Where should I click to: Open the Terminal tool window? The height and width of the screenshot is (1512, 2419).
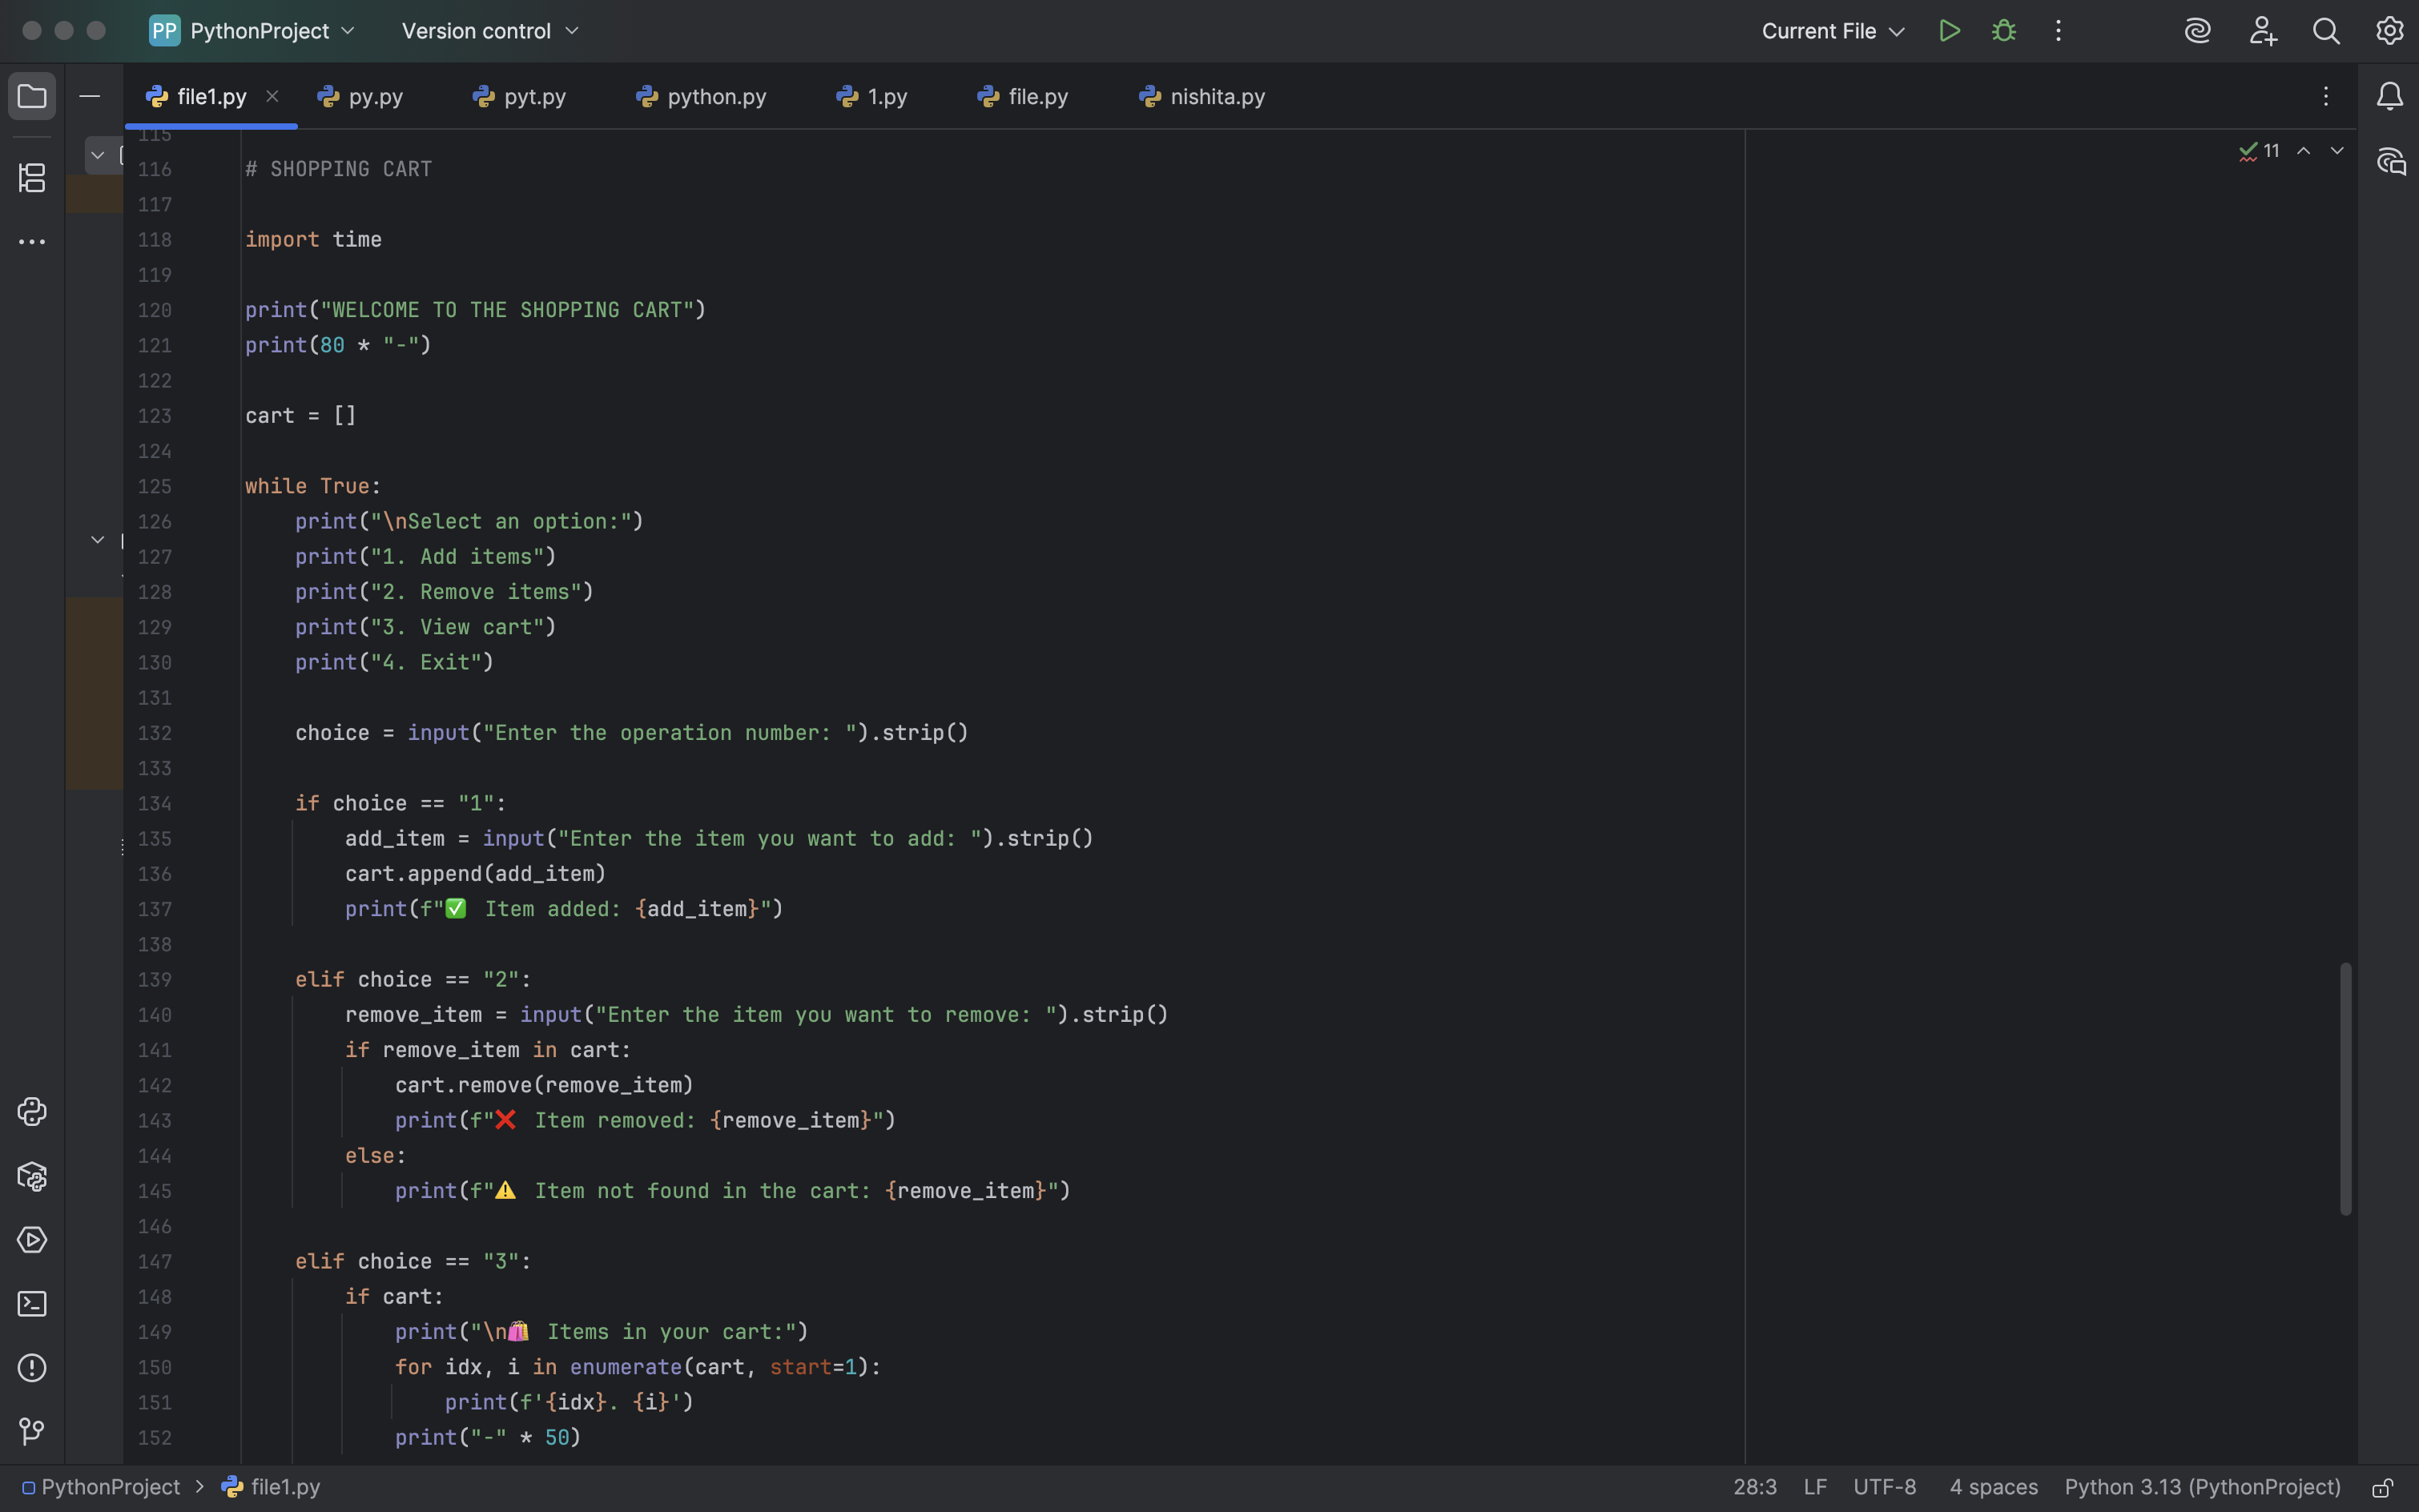[x=32, y=1304]
